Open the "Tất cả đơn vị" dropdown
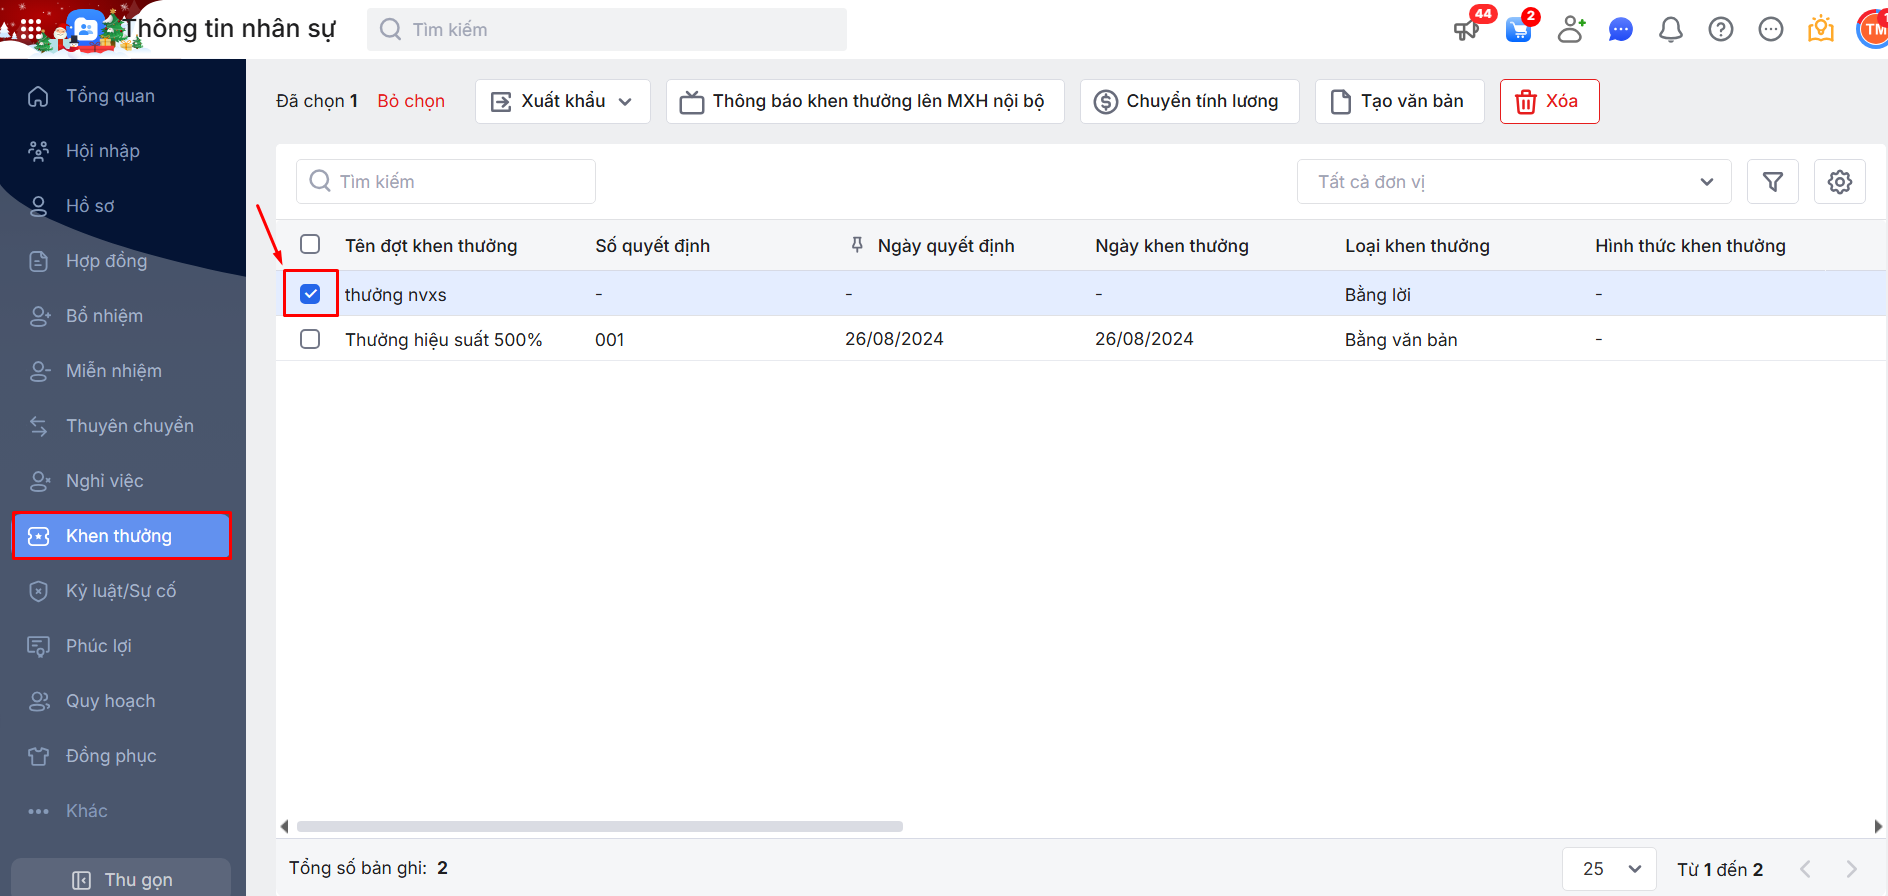Viewport: 1888px width, 896px height. [1513, 182]
